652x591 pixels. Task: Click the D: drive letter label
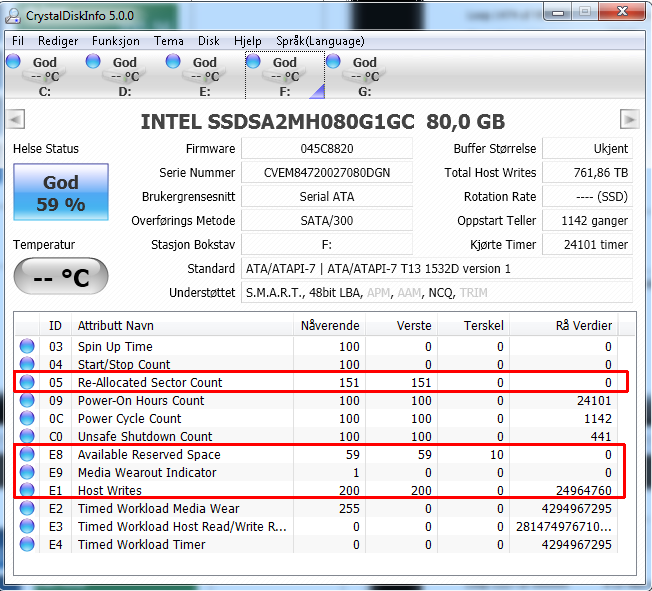[x=125, y=91]
